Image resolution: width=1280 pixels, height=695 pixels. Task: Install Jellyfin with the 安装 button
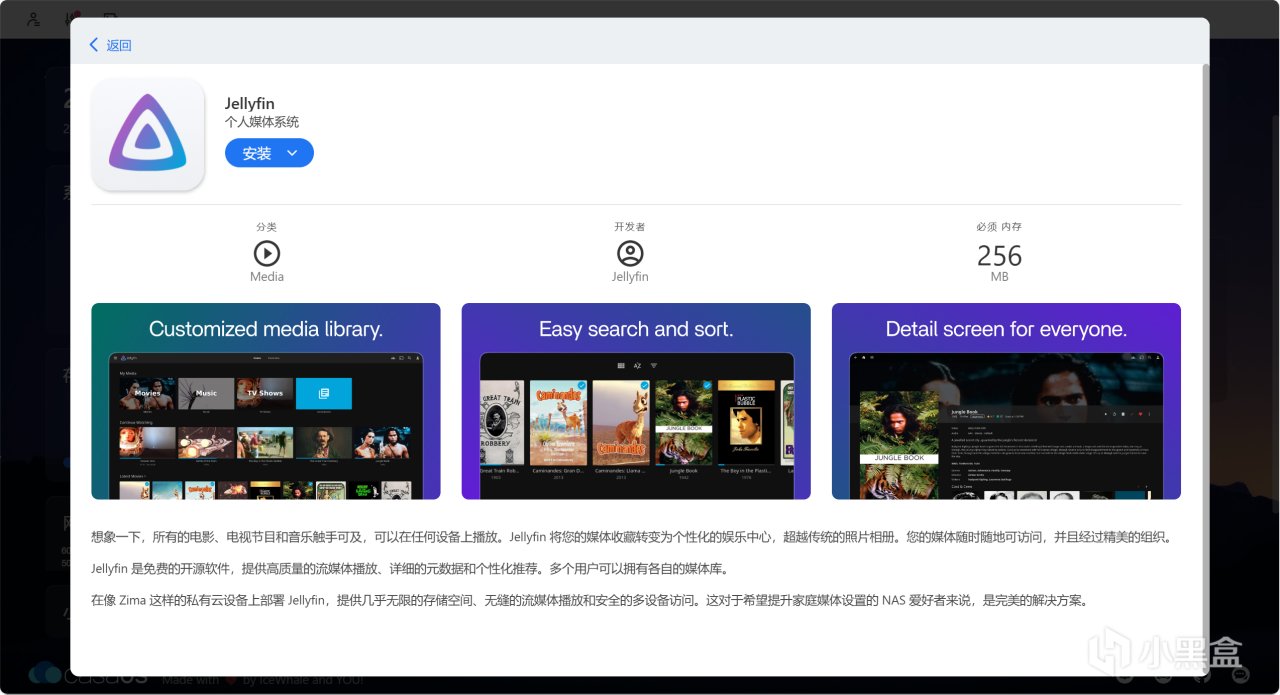pos(257,153)
